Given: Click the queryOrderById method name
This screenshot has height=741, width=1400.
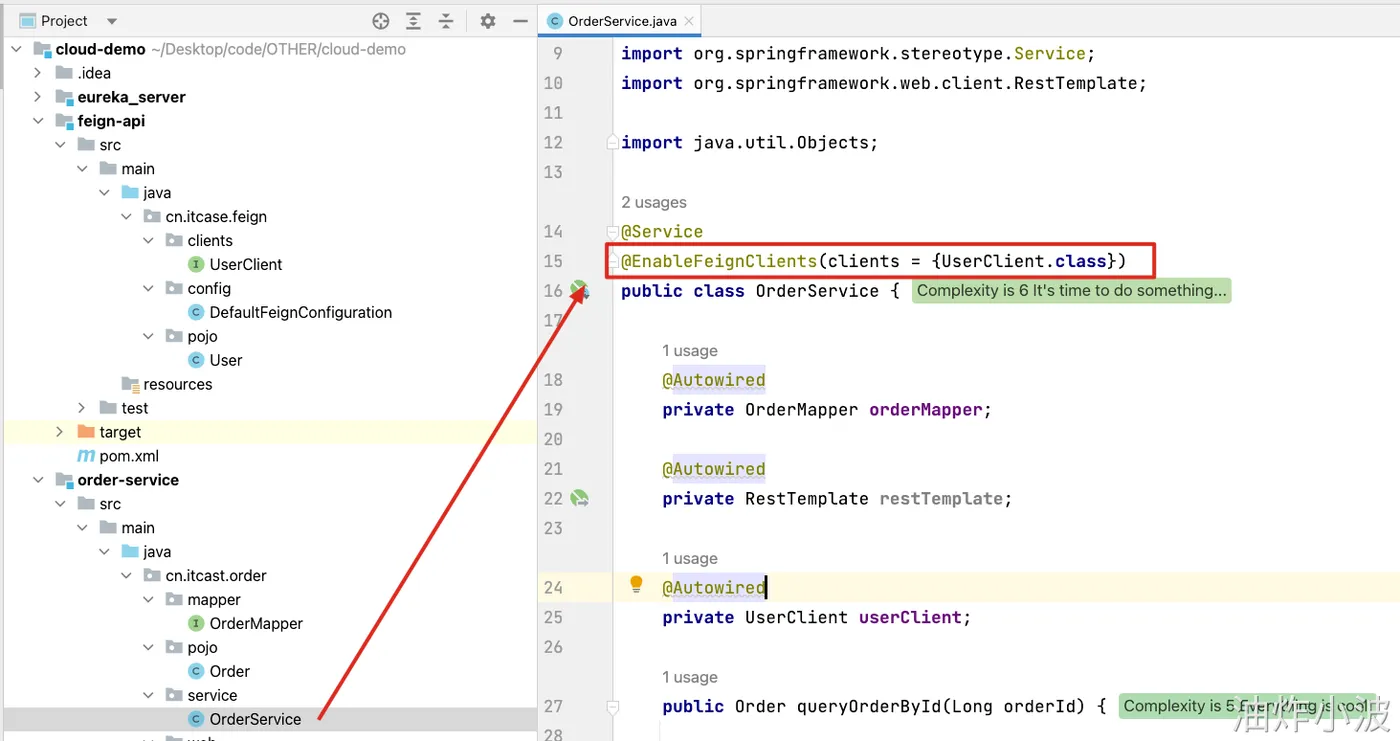Looking at the screenshot, I should 868,706.
